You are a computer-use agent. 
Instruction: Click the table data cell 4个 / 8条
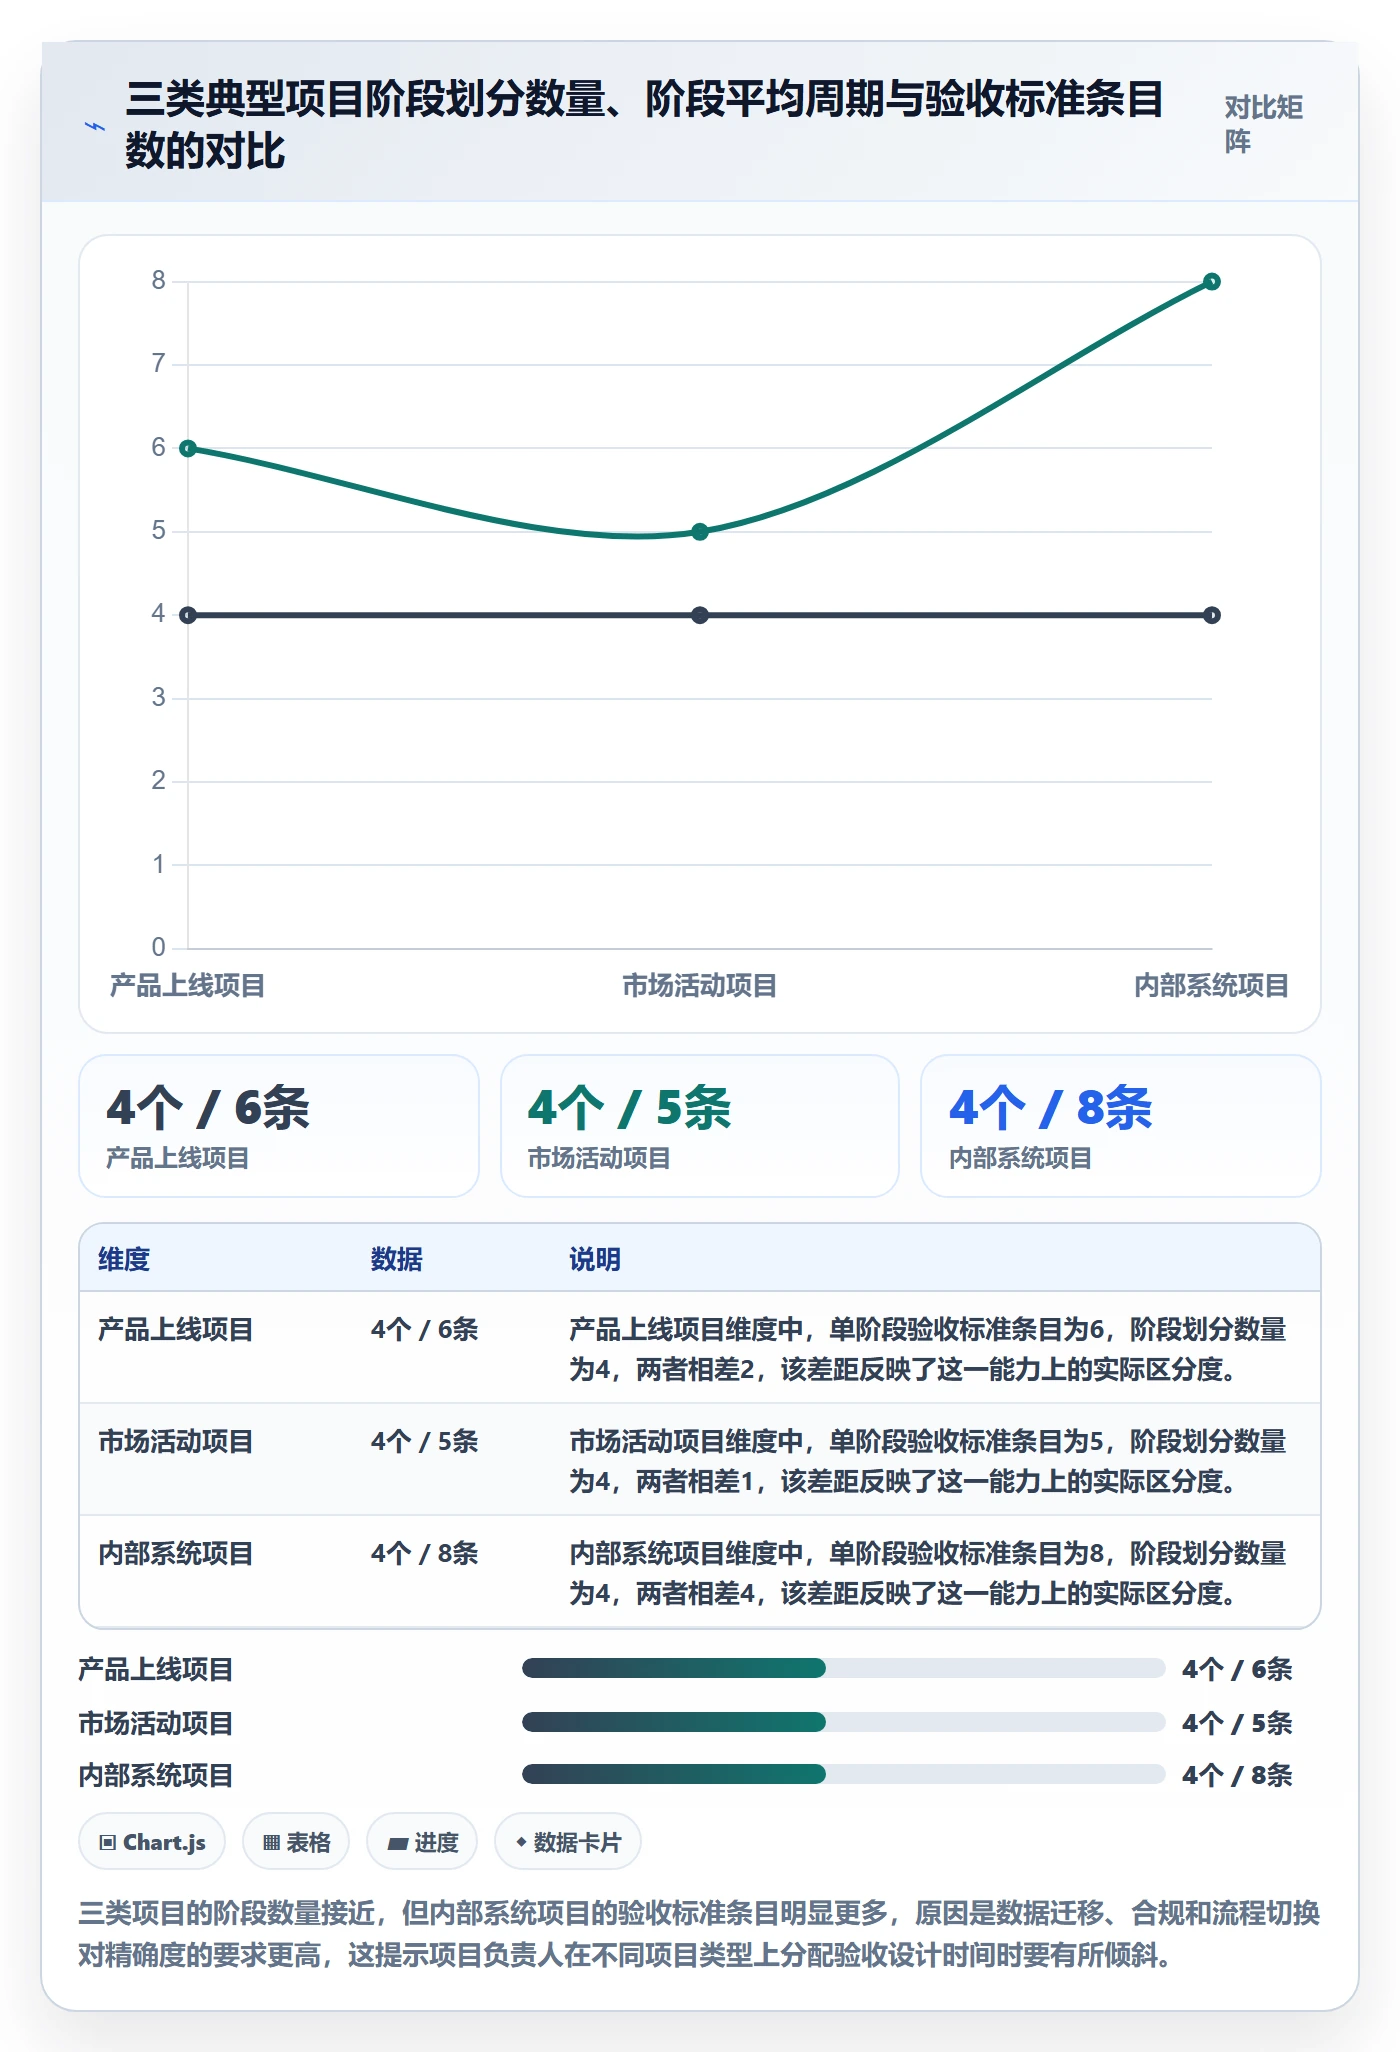click(x=425, y=1554)
